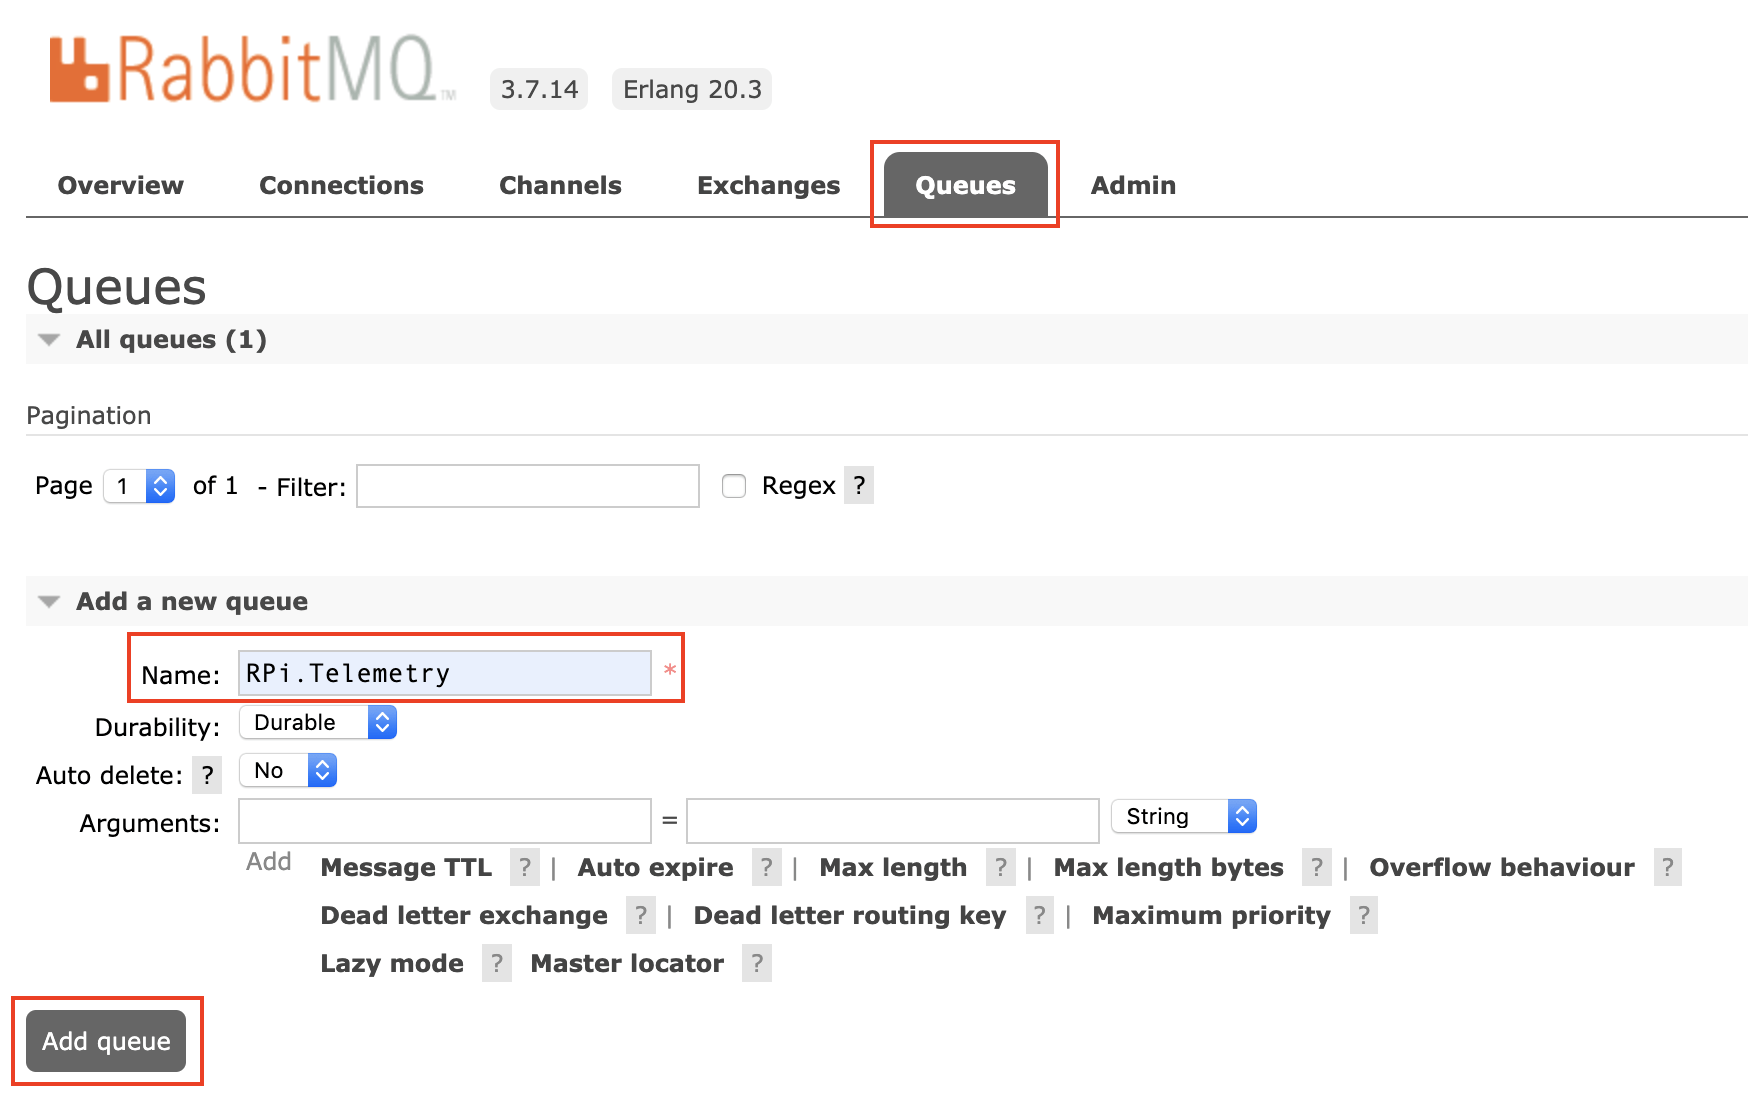1748x1094 pixels.
Task: Open help icon next to Overflow behaviour
Action: [1667, 867]
